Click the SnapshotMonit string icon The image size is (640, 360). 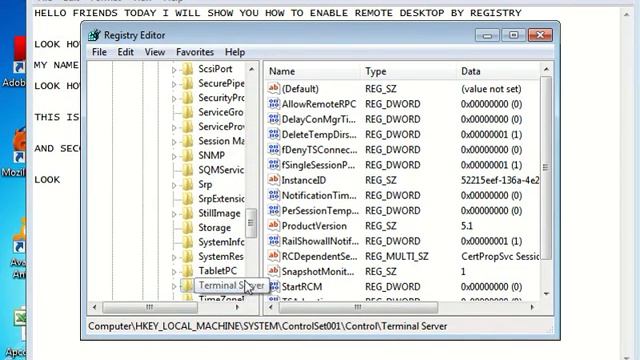(x=273, y=271)
